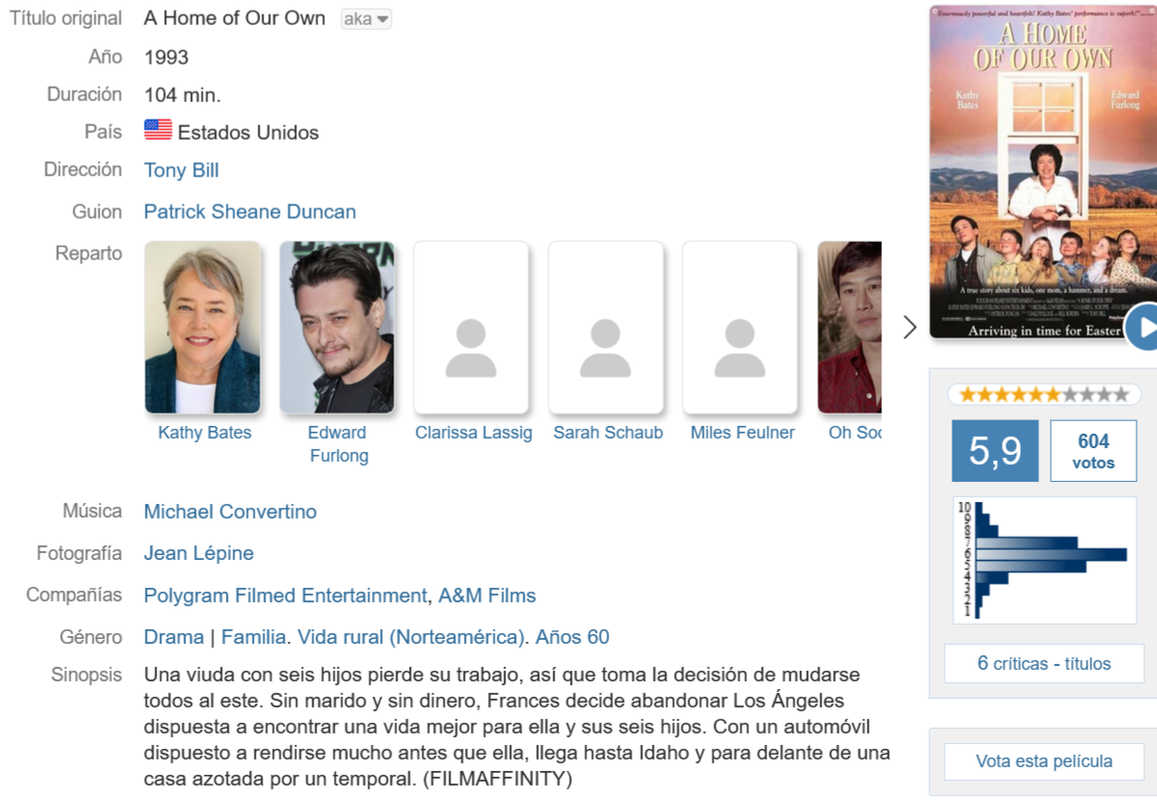This screenshot has height=800, width=1157.
Task: Click the Estados Unidos country text
Action: click(249, 133)
